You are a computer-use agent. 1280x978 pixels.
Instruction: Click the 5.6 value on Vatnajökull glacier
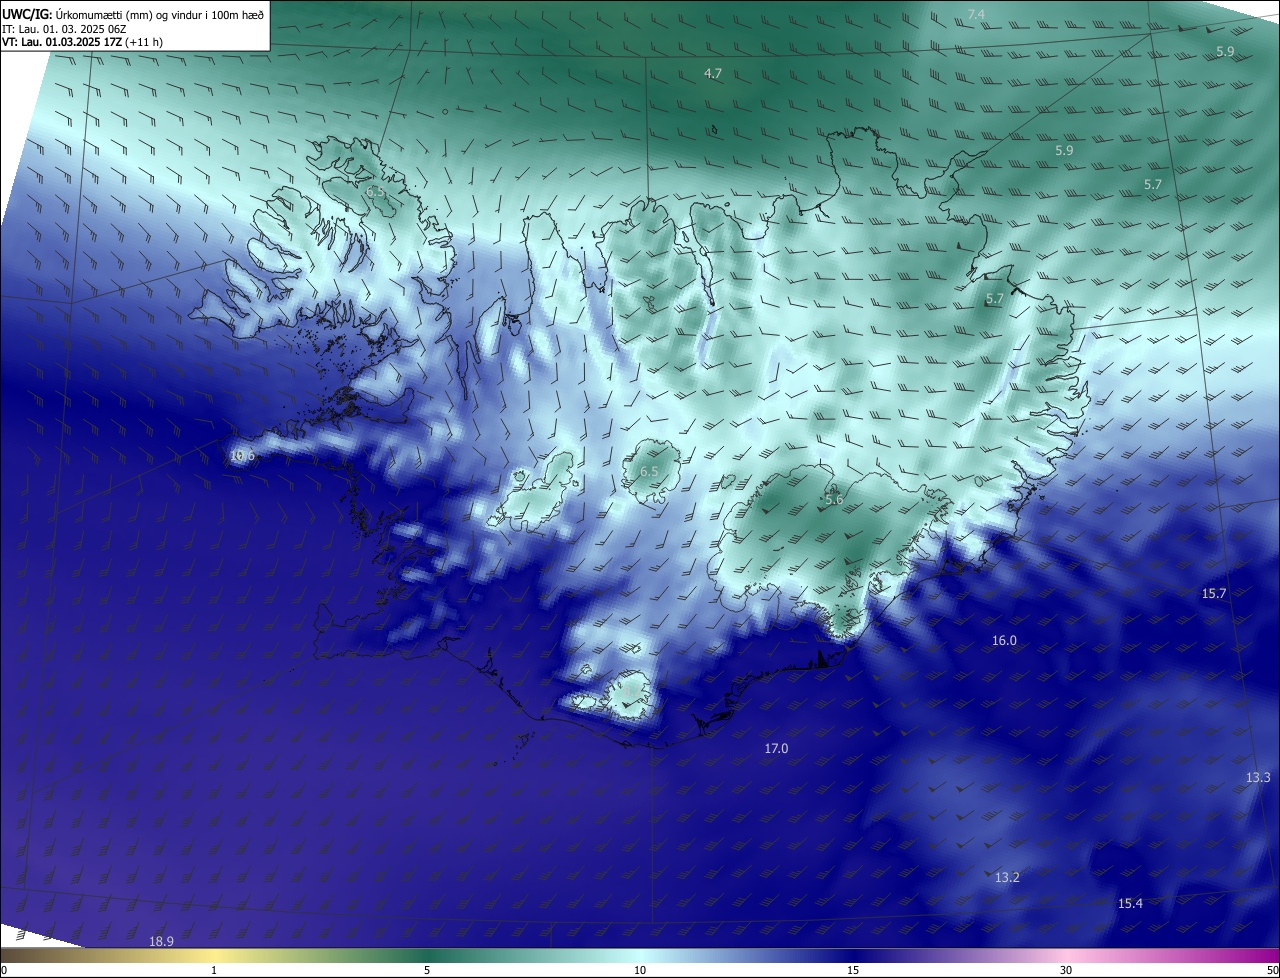[x=834, y=500]
